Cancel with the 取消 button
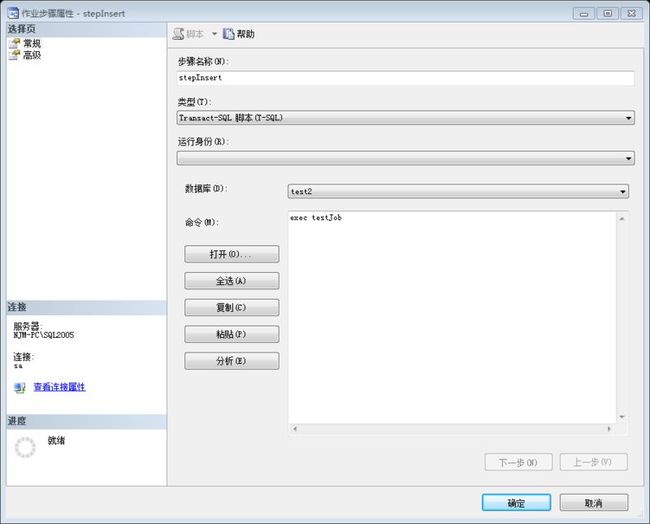650x524 pixels. [594, 503]
